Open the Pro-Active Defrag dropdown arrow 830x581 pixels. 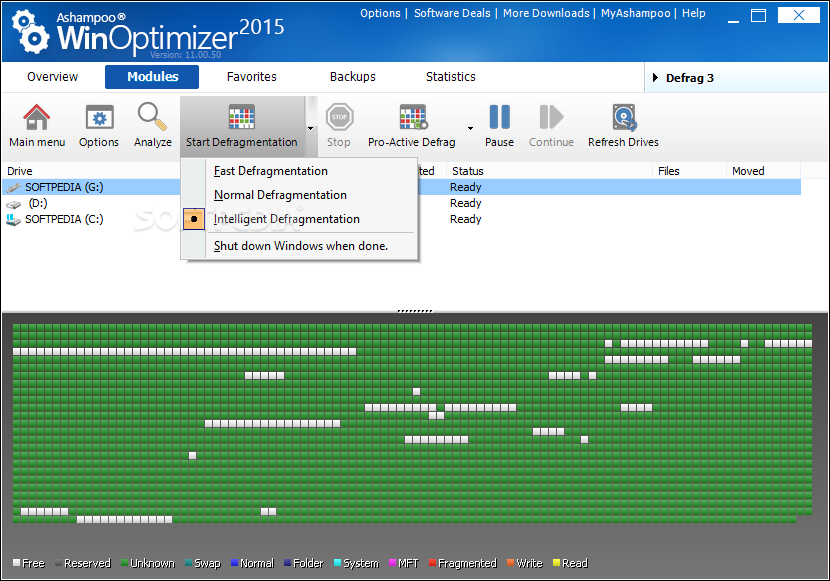(x=470, y=128)
